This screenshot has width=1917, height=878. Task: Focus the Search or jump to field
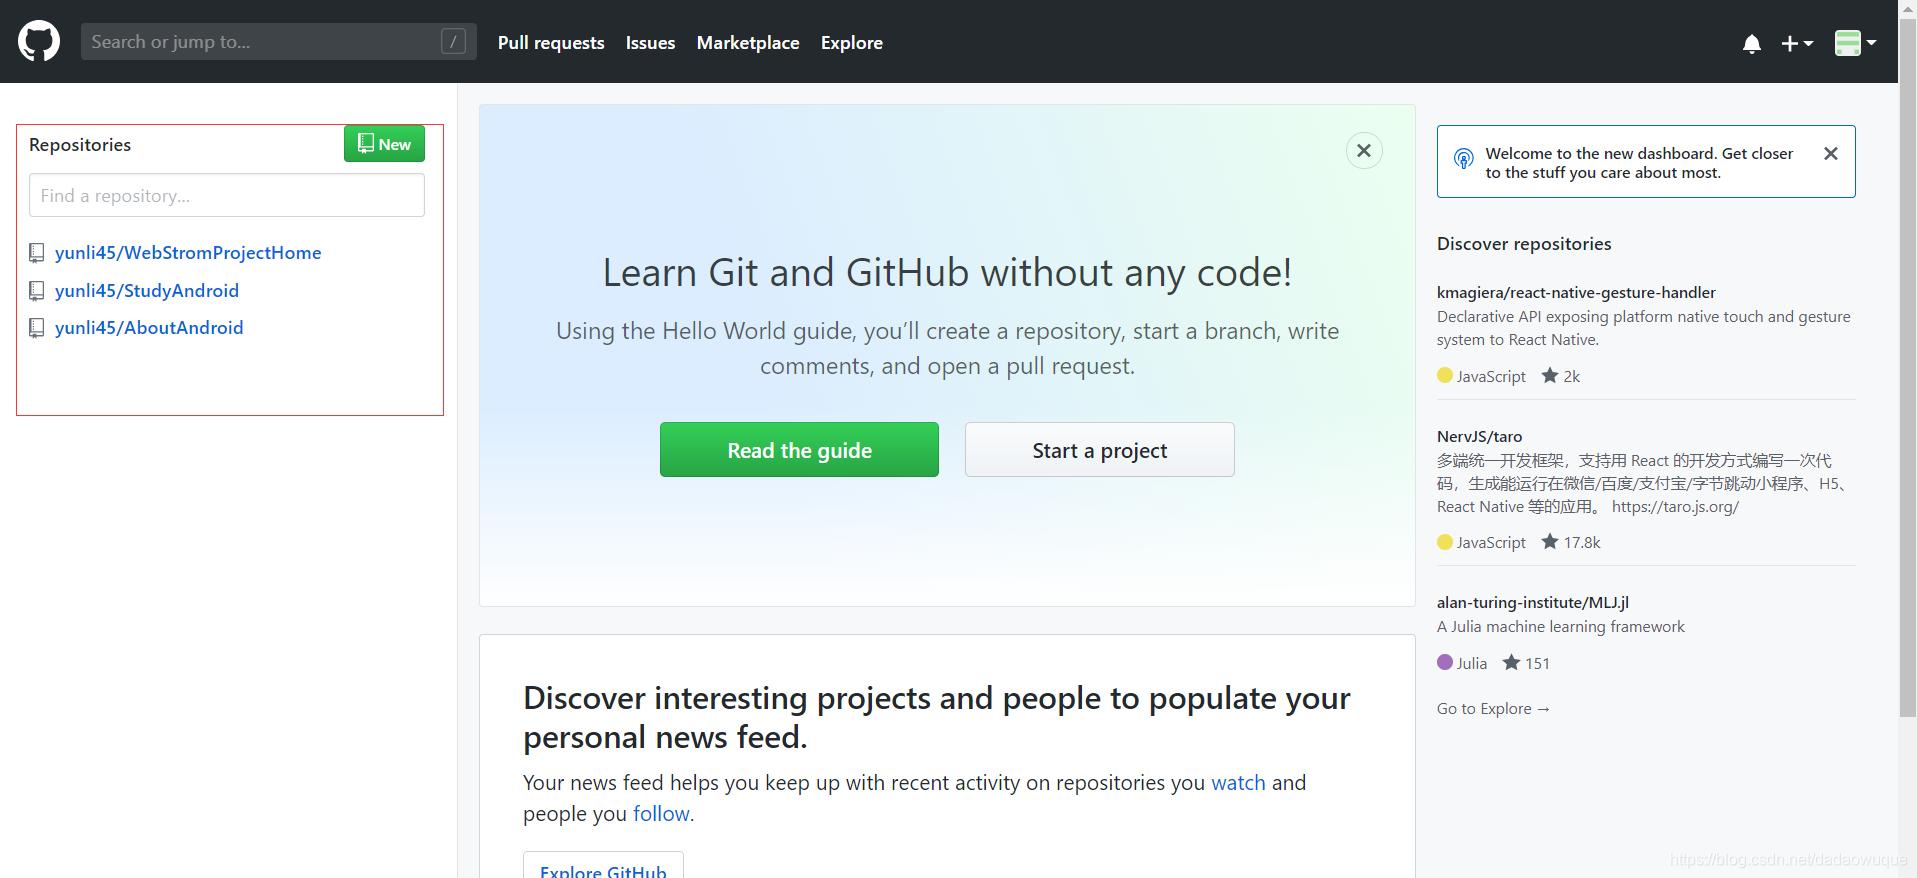point(278,42)
